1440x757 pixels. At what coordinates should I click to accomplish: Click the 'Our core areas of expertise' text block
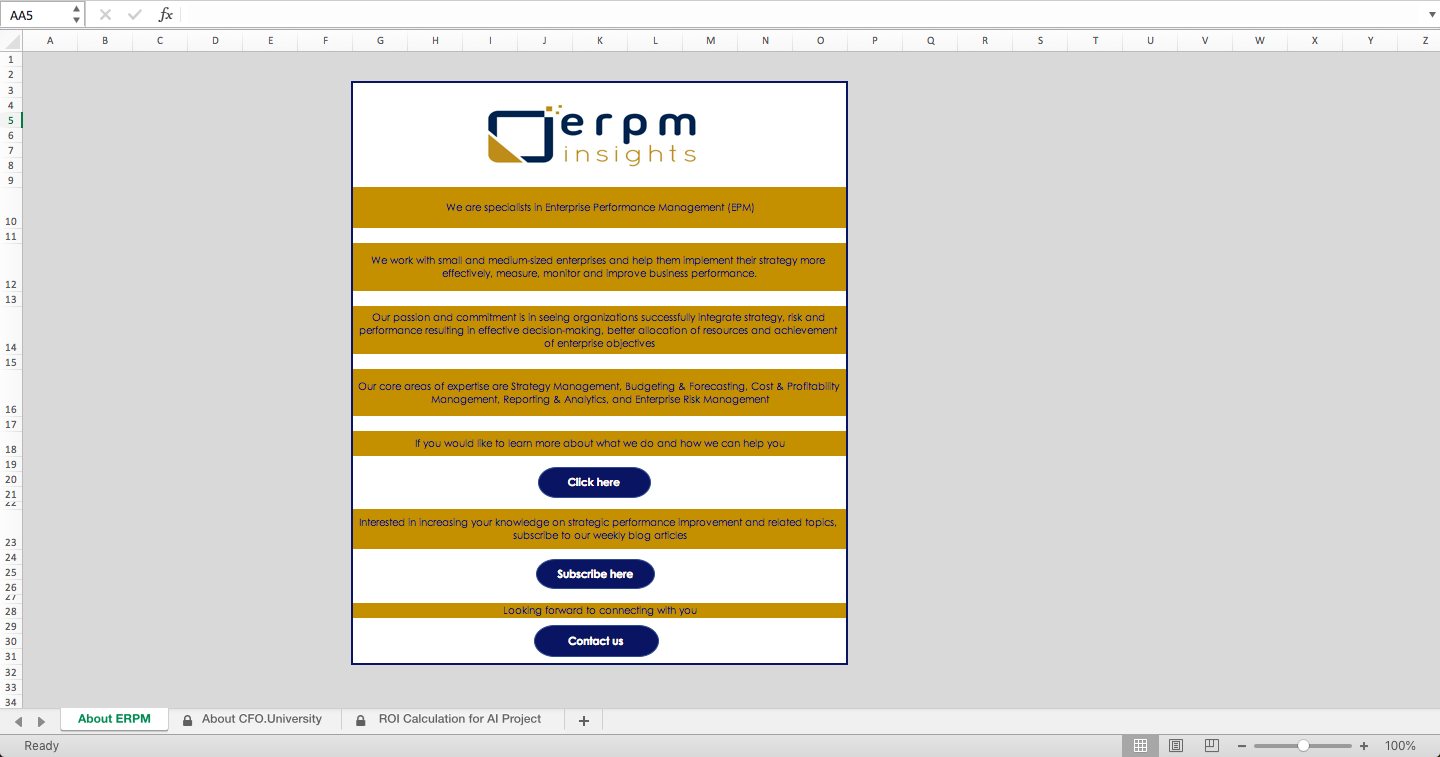(x=600, y=393)
